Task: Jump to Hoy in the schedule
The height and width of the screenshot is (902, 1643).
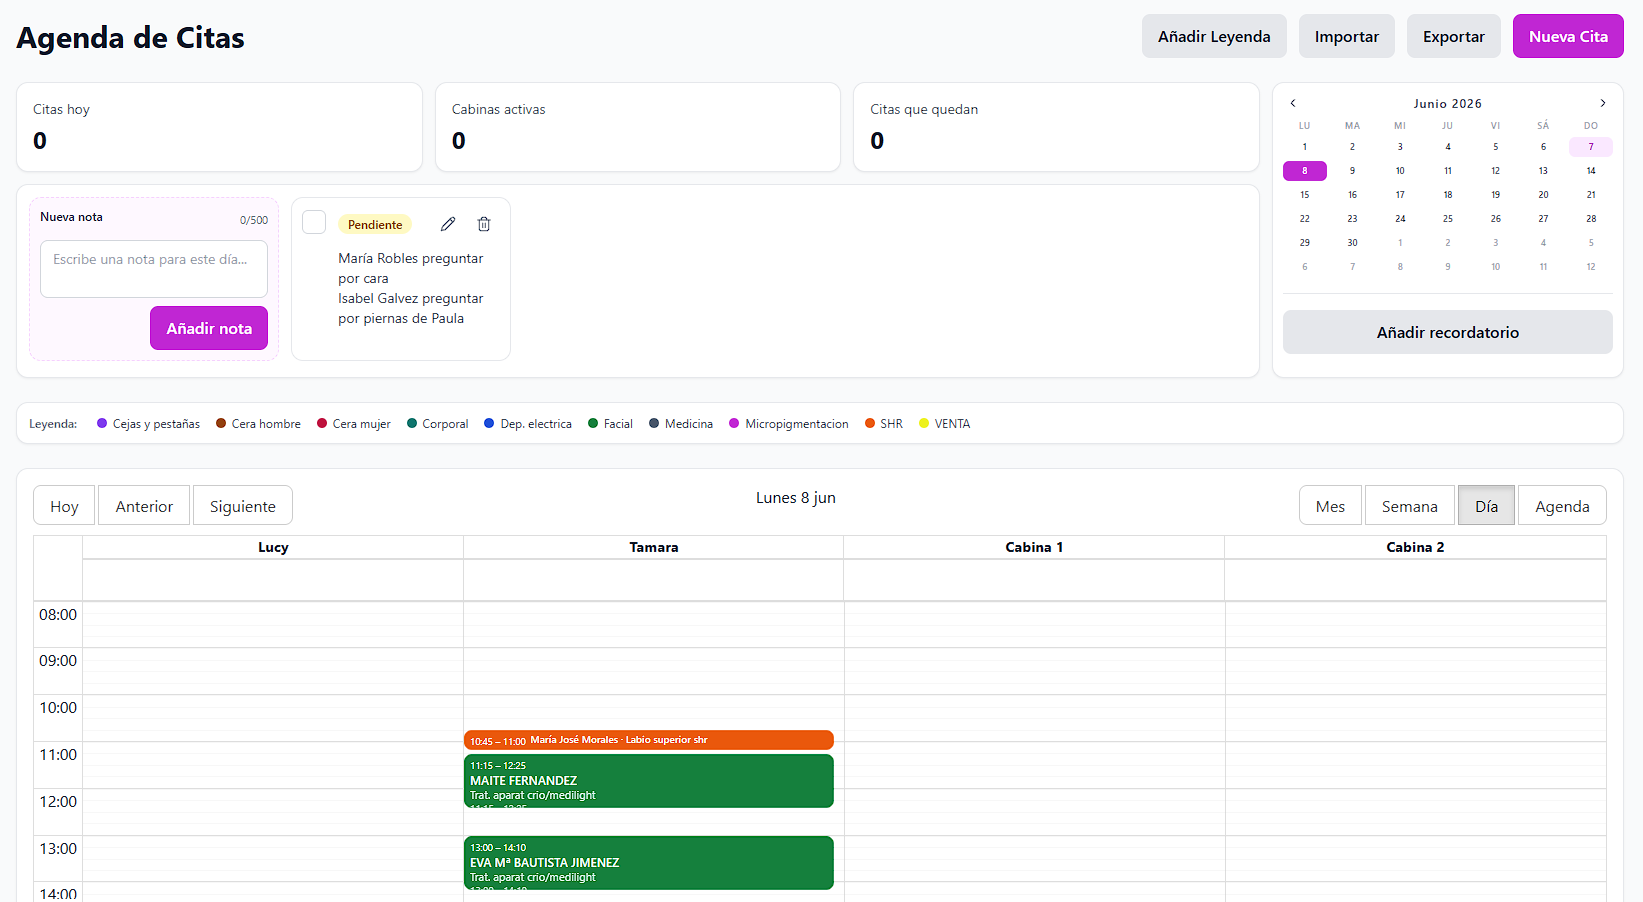Action: [x=64, y=506]
